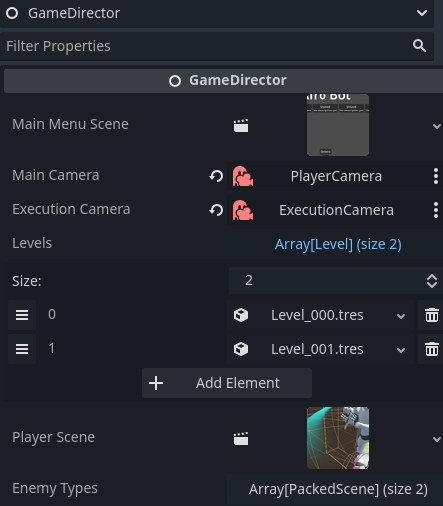Screen dimensions: 443x506
Task: Open the GameDirector node dropdown at top
Action: [x=422, y=13]
